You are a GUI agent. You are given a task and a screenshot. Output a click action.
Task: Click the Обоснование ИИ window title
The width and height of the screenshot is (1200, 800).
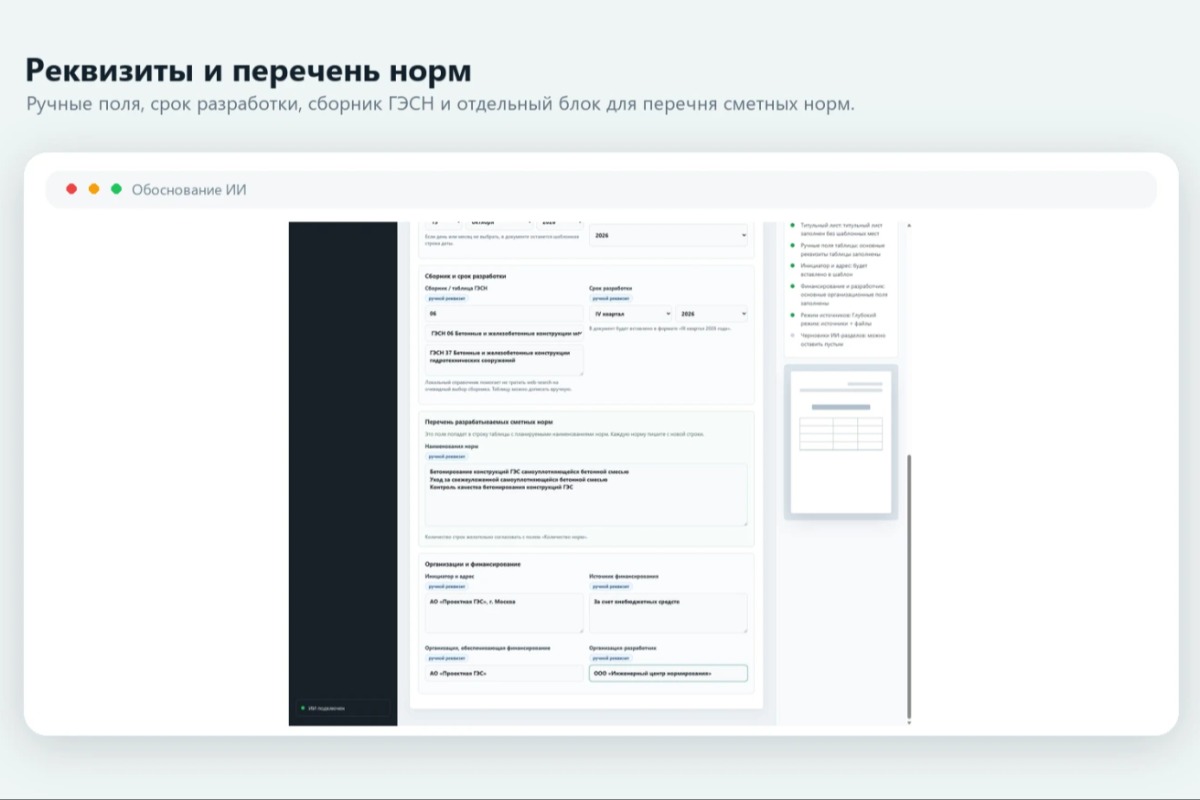[189, 190]
